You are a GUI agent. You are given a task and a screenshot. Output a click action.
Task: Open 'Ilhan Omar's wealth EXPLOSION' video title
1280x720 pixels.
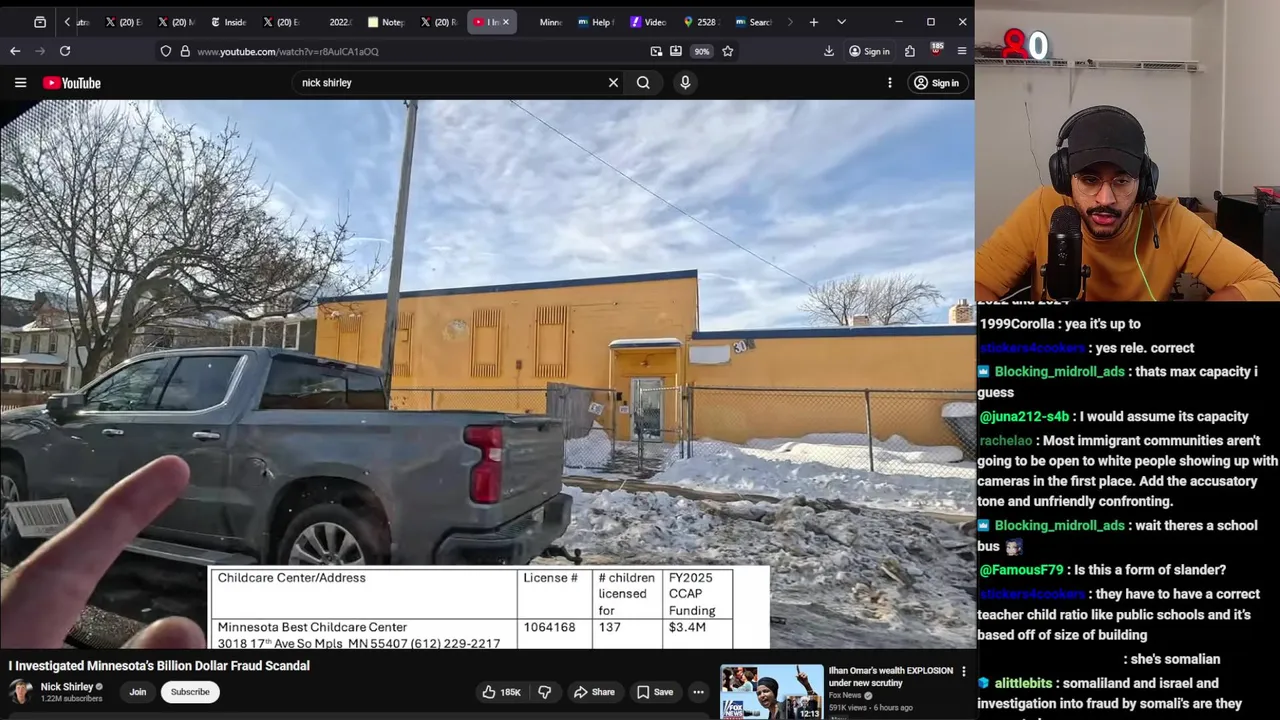(x=890, y=677)
